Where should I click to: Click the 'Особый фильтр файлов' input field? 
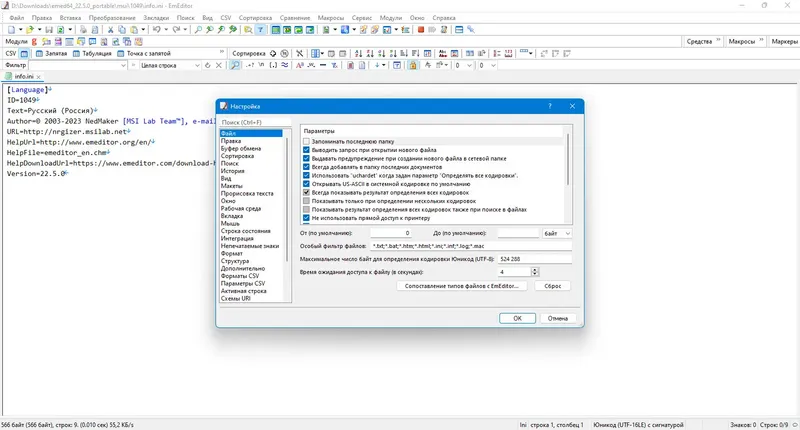coord(471,246)
